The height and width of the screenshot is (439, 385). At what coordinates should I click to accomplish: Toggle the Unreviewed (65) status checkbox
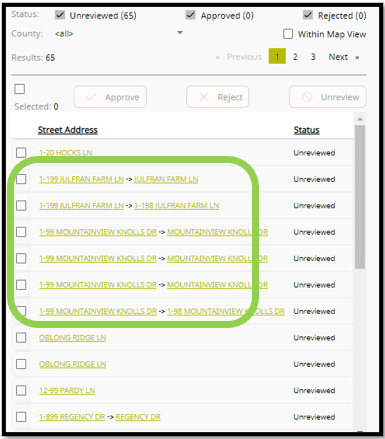[60, 15]
